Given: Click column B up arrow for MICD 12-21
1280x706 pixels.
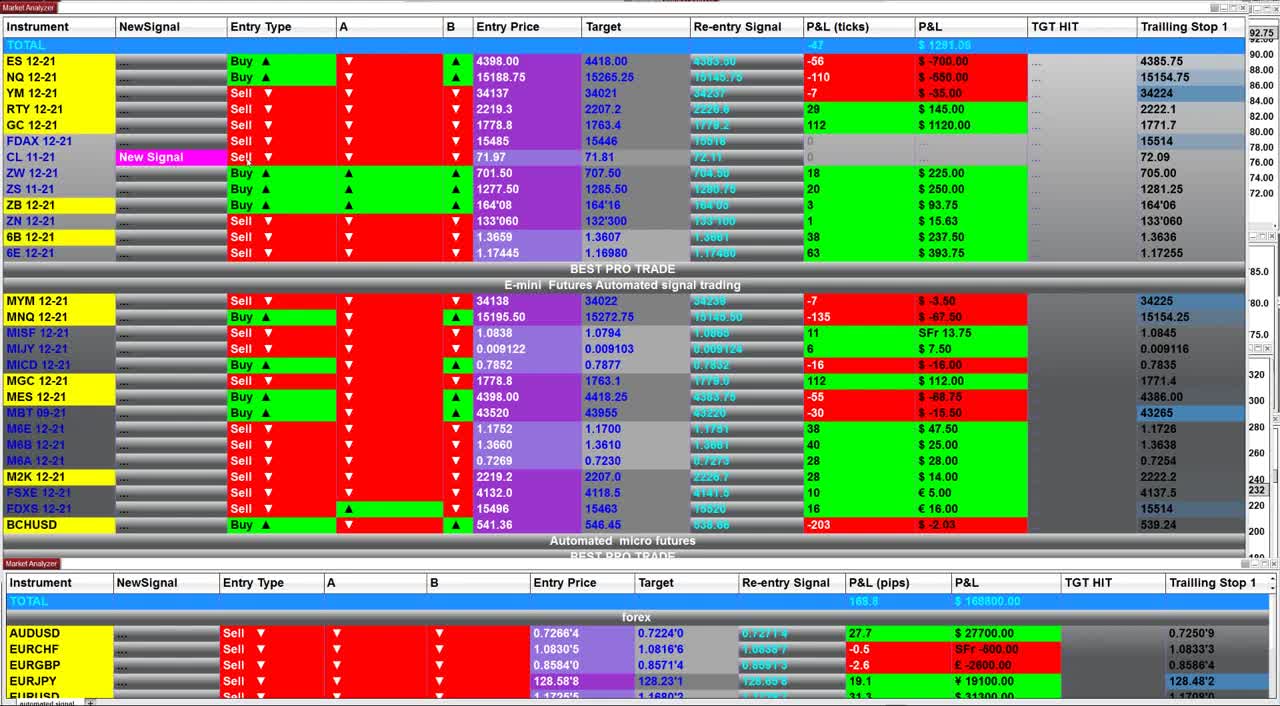Looking at the screenshot, I should (x=456, y=365).
